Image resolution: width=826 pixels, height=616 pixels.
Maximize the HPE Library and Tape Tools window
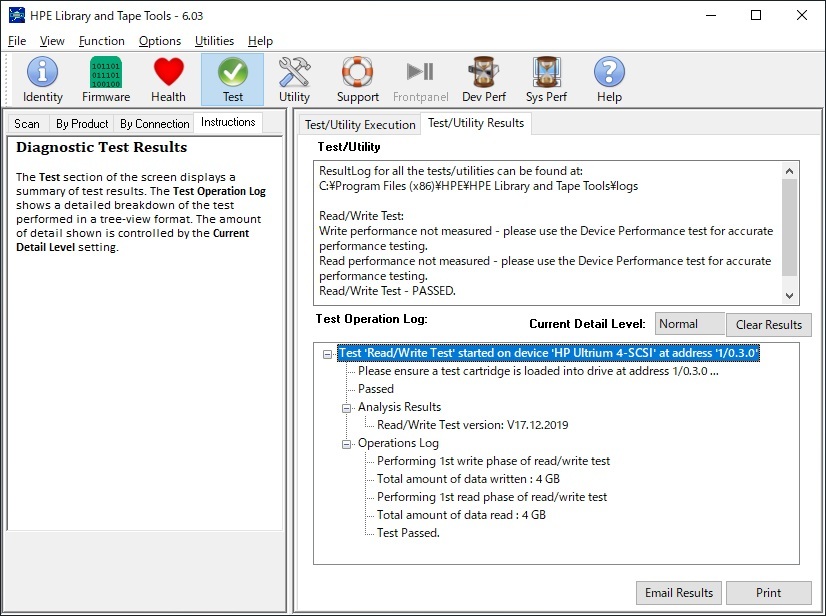point(756,15)
